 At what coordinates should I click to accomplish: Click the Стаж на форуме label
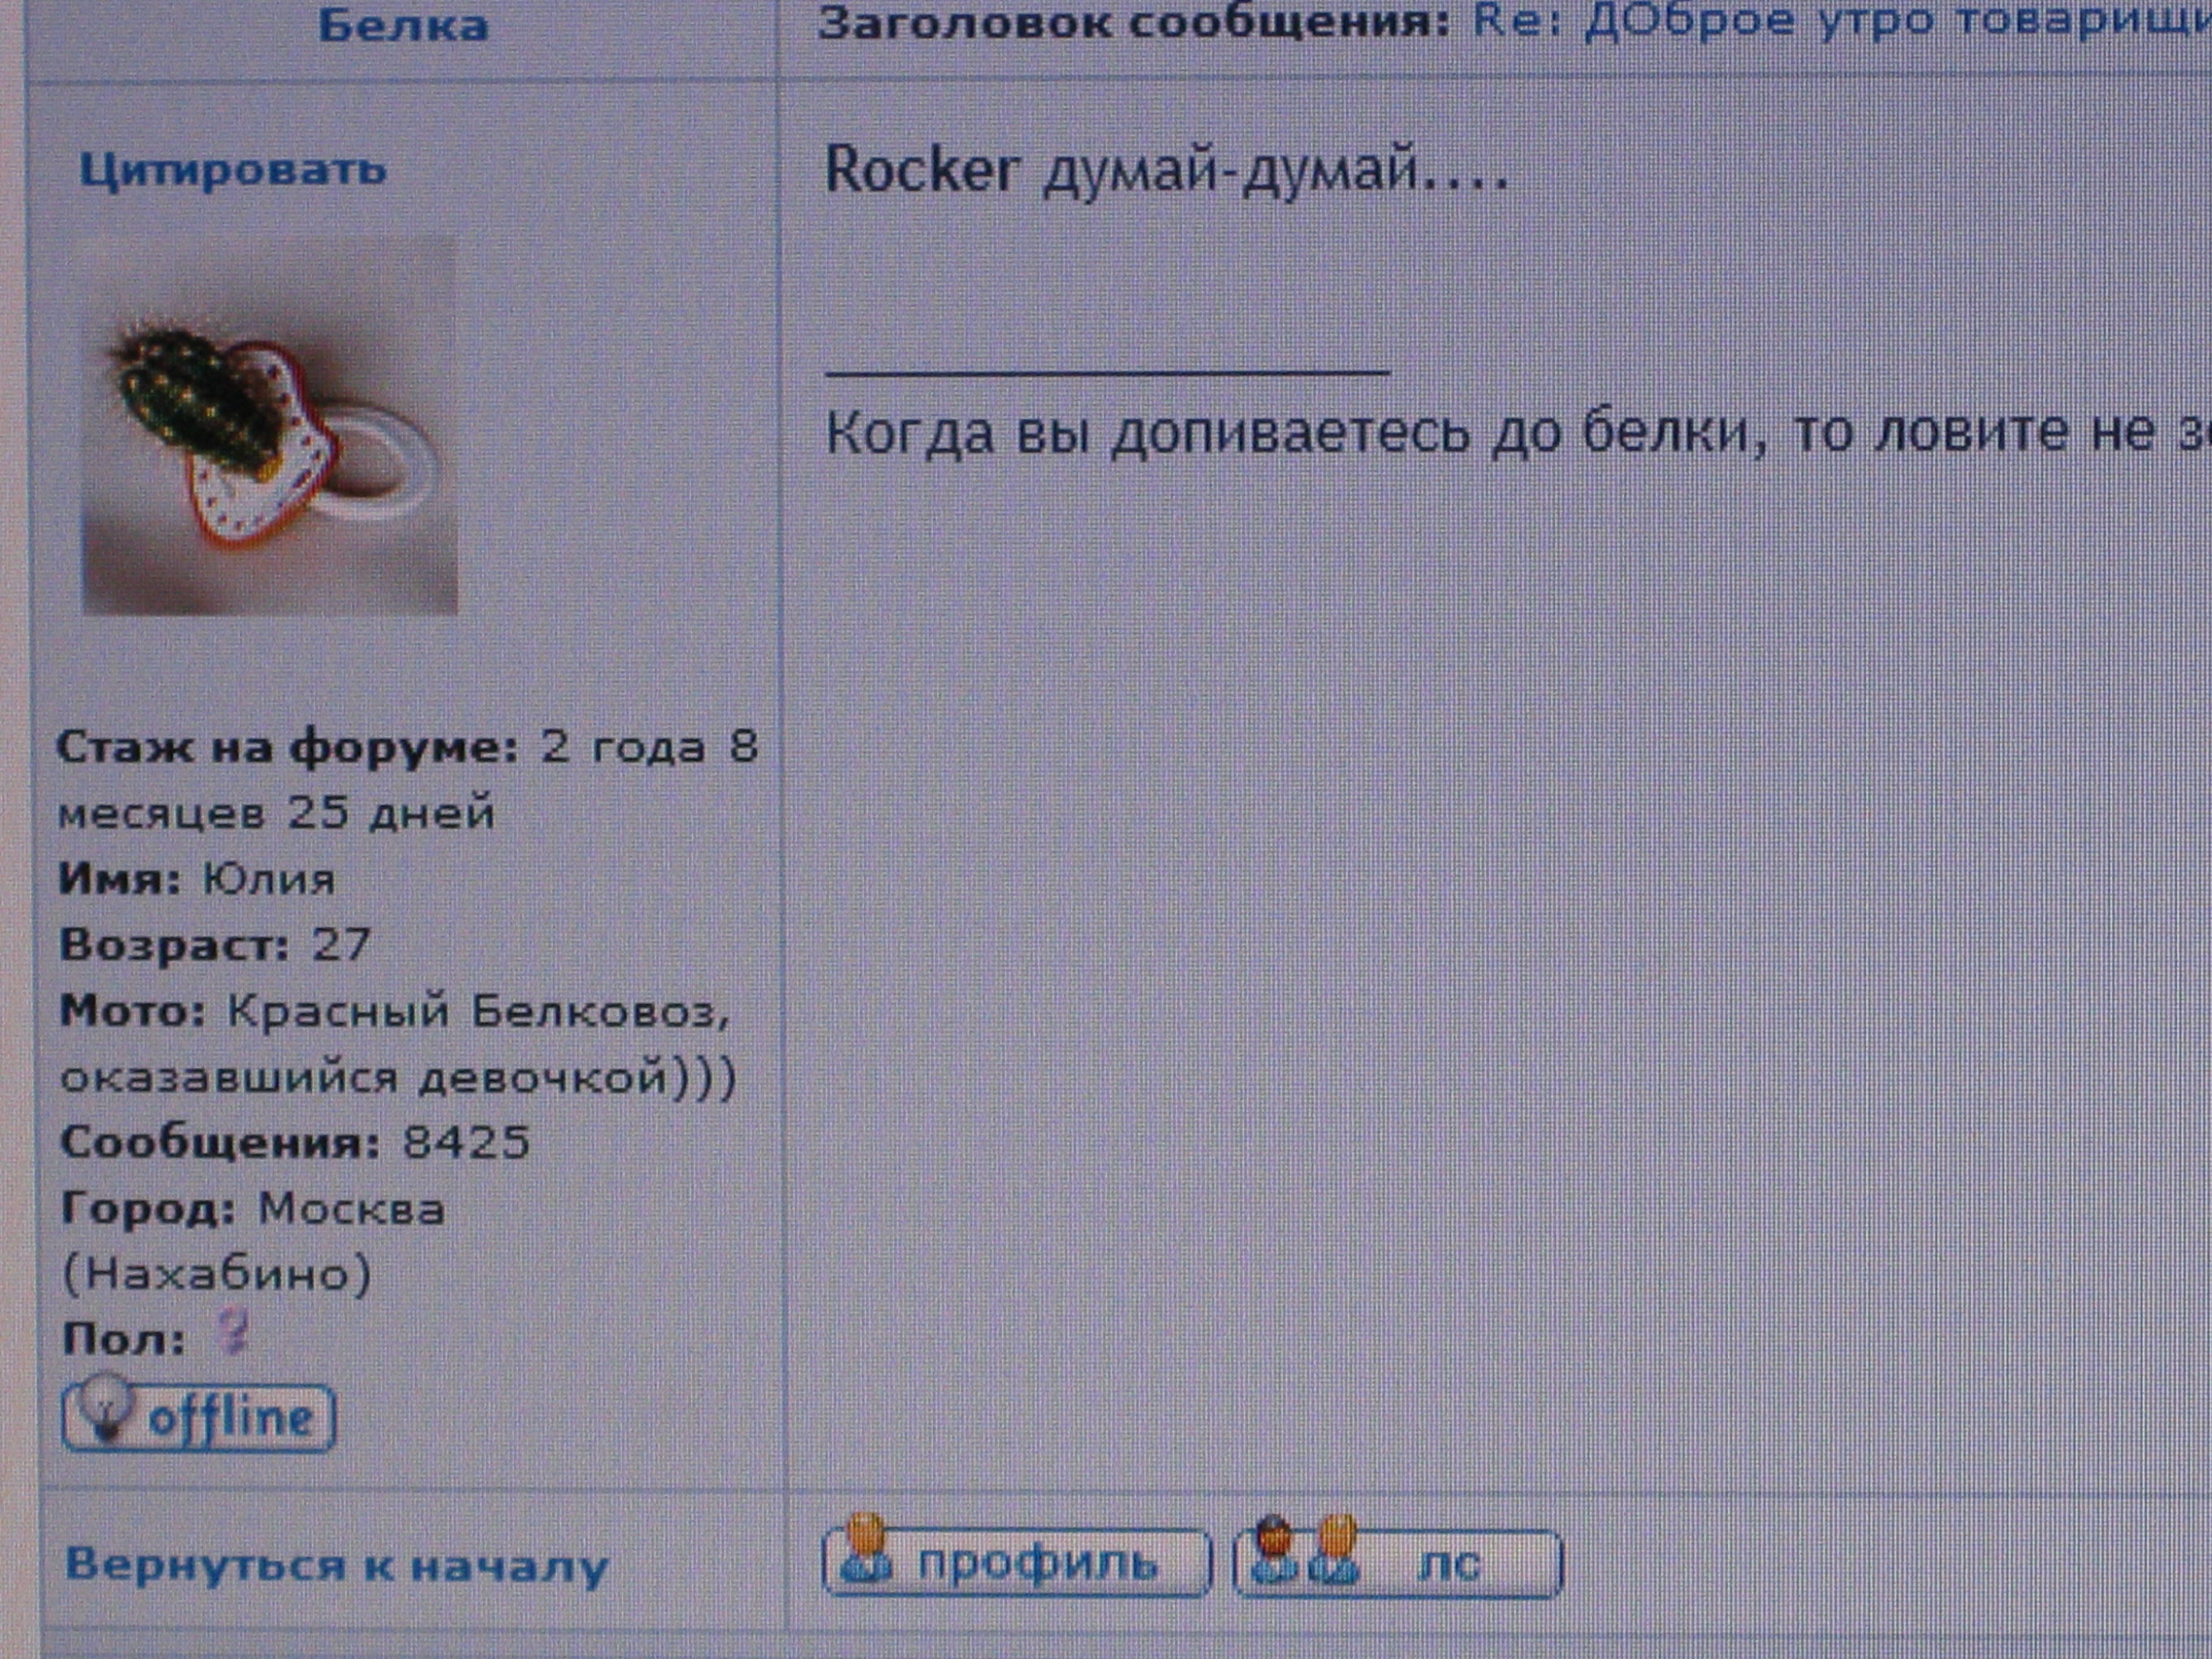(x=288, y=747)
